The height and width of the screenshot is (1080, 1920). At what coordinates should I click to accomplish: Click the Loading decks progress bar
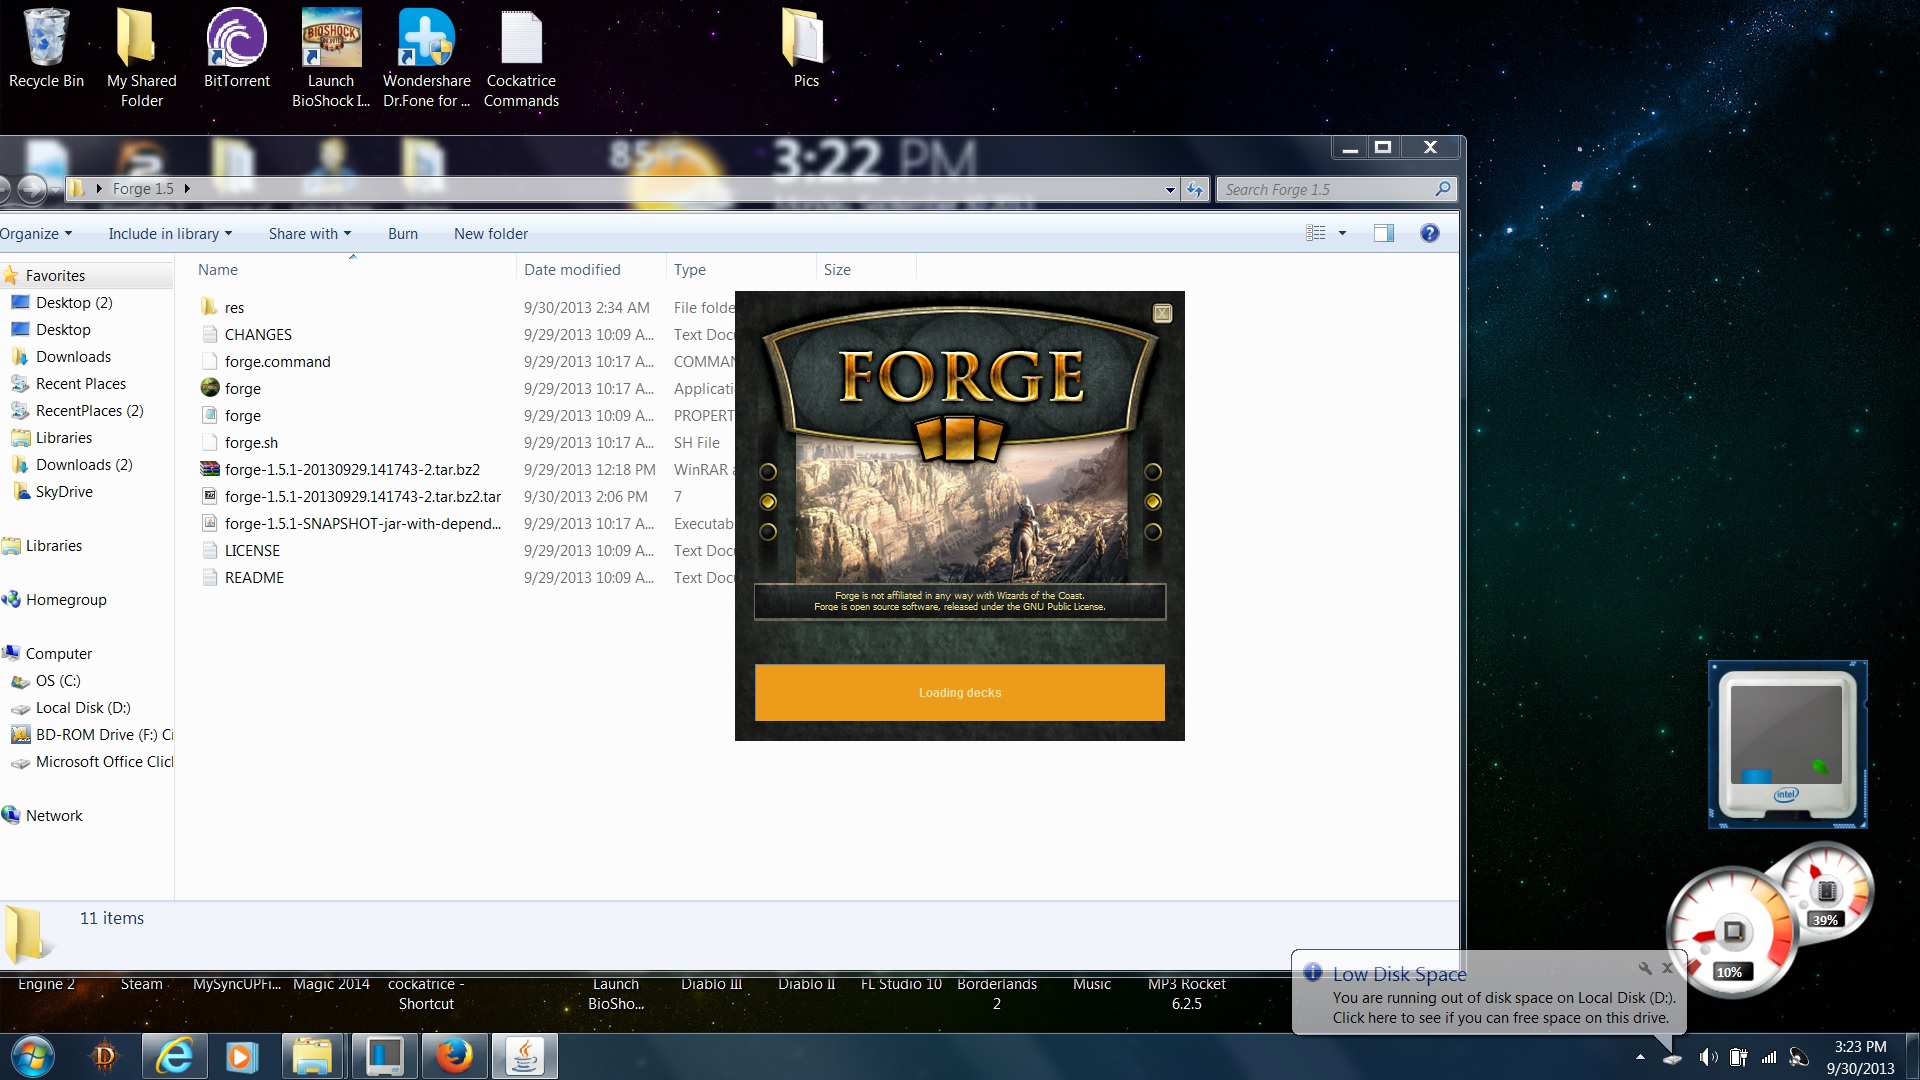click(959, 692)
